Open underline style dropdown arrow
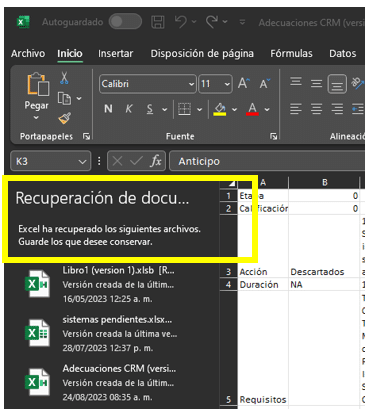 coord(165,109)
